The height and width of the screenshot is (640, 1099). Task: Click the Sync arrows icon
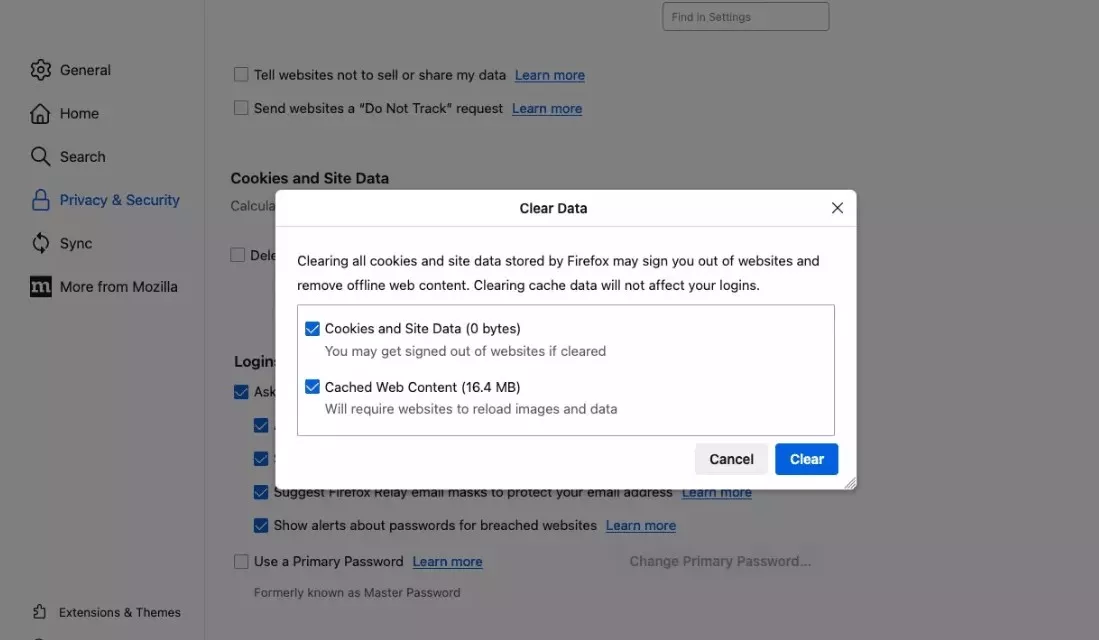pos(40,243)
